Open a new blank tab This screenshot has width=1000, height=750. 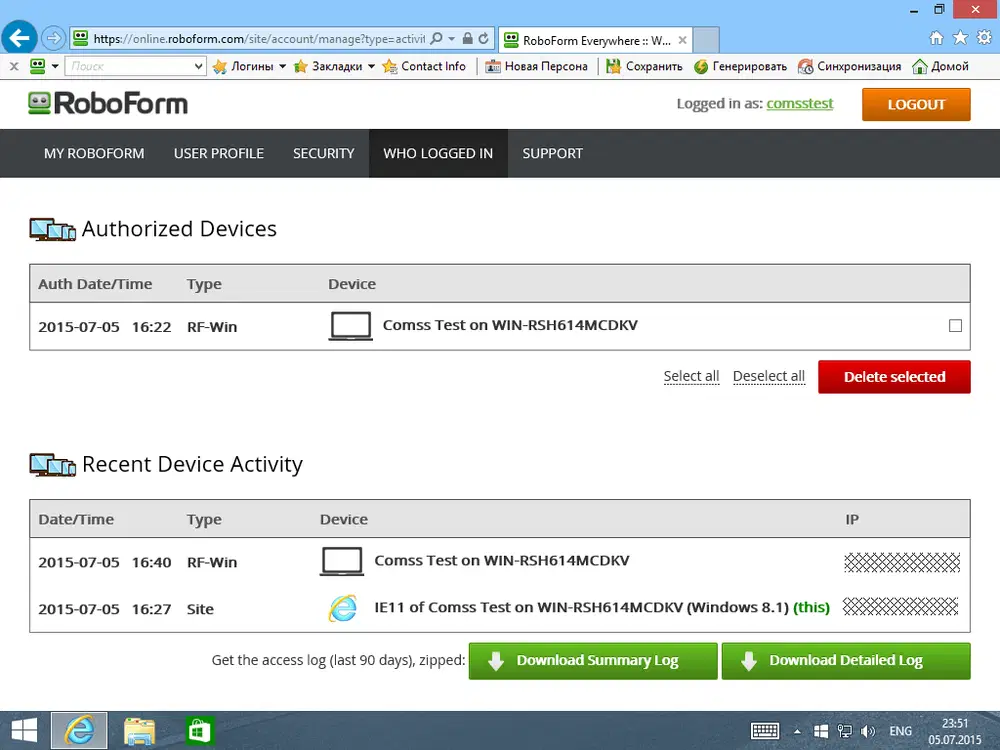click(x=707, y=40)
